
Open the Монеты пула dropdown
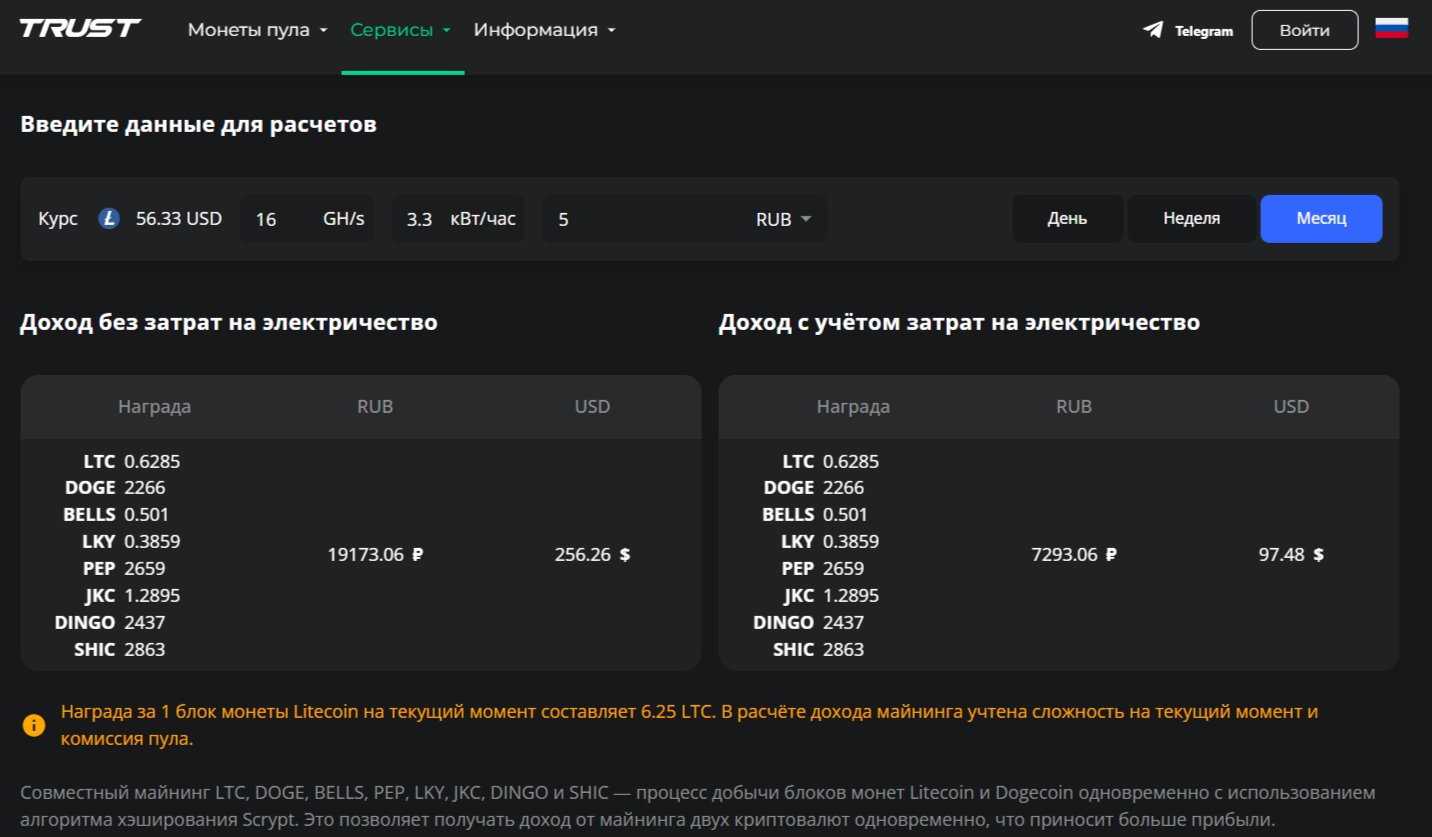coord(250,30)
